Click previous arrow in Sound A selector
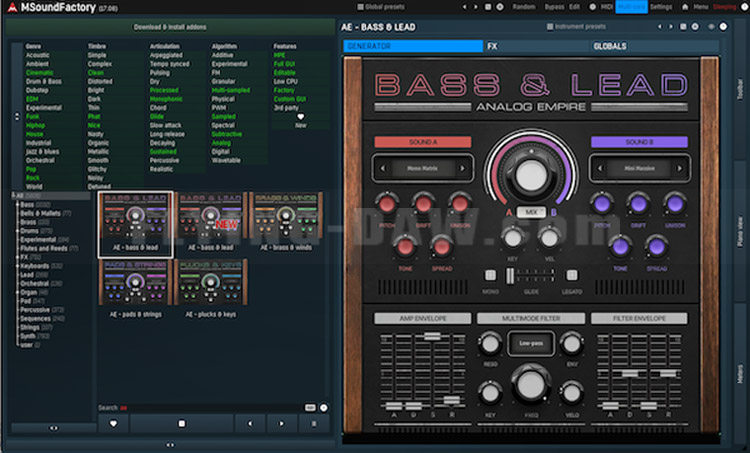The image size is (750, 453). (383, 168)
